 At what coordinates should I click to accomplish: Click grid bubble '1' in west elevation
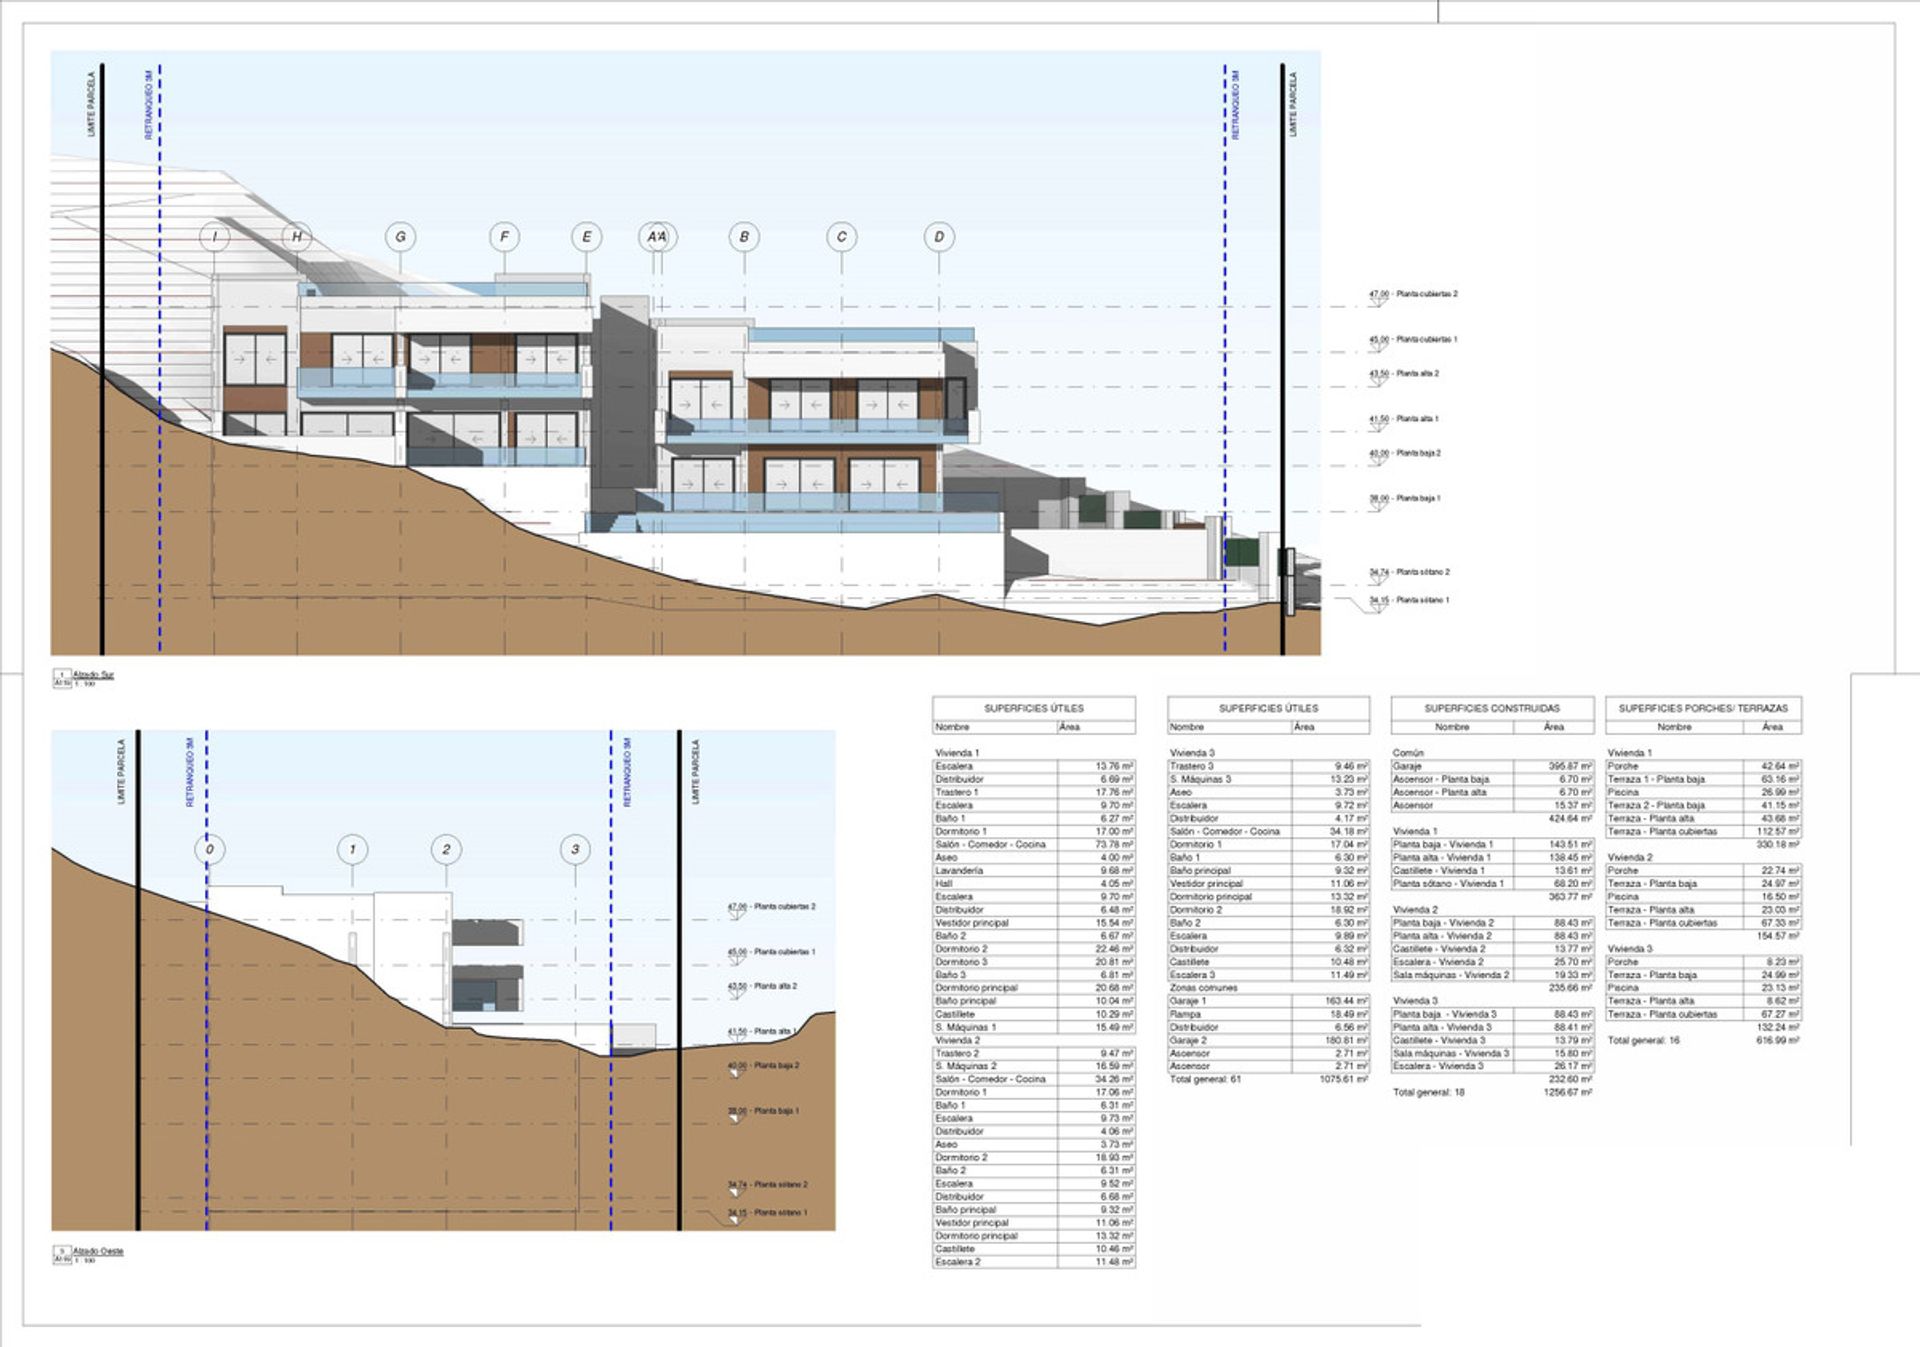352,849
